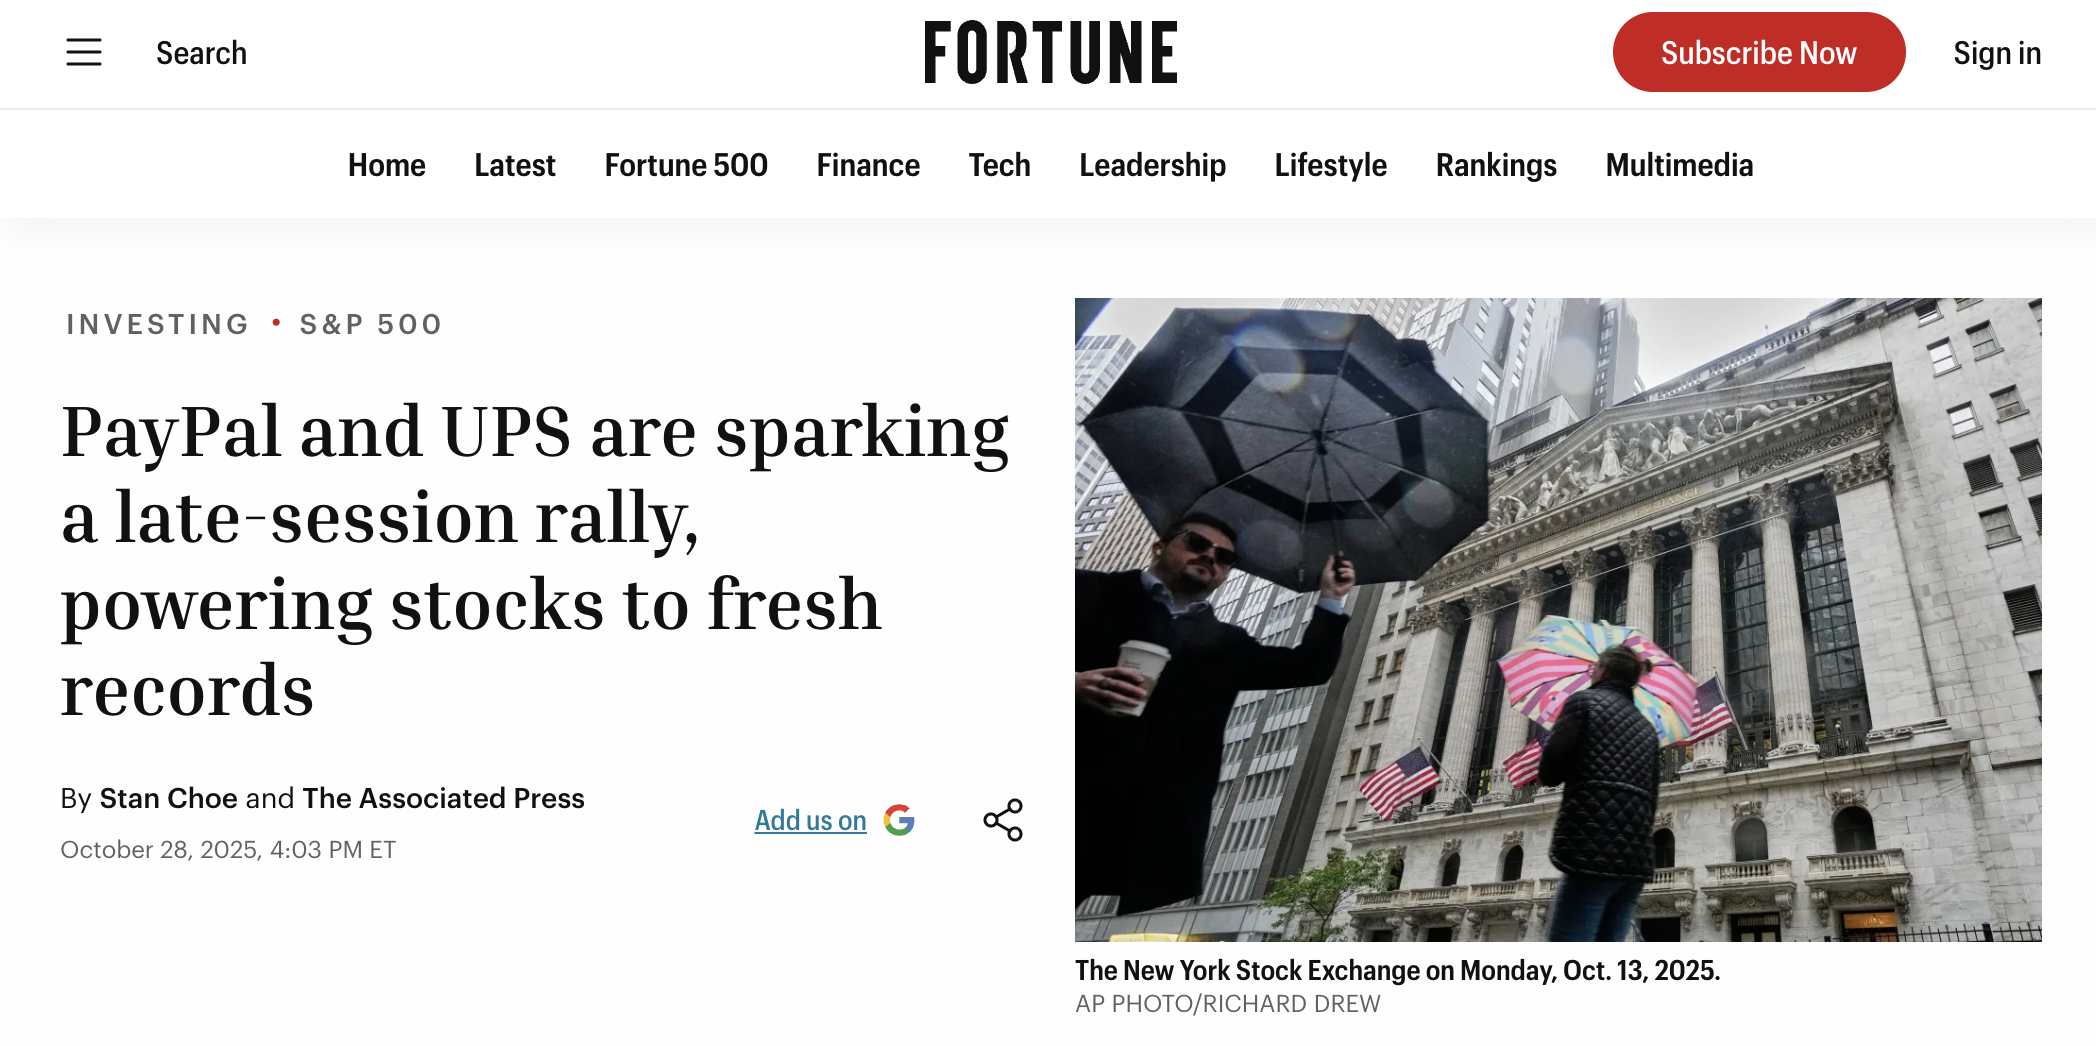Click Sign in link
This screenshot has width=2096, height=1046.
click(1996, 53)
